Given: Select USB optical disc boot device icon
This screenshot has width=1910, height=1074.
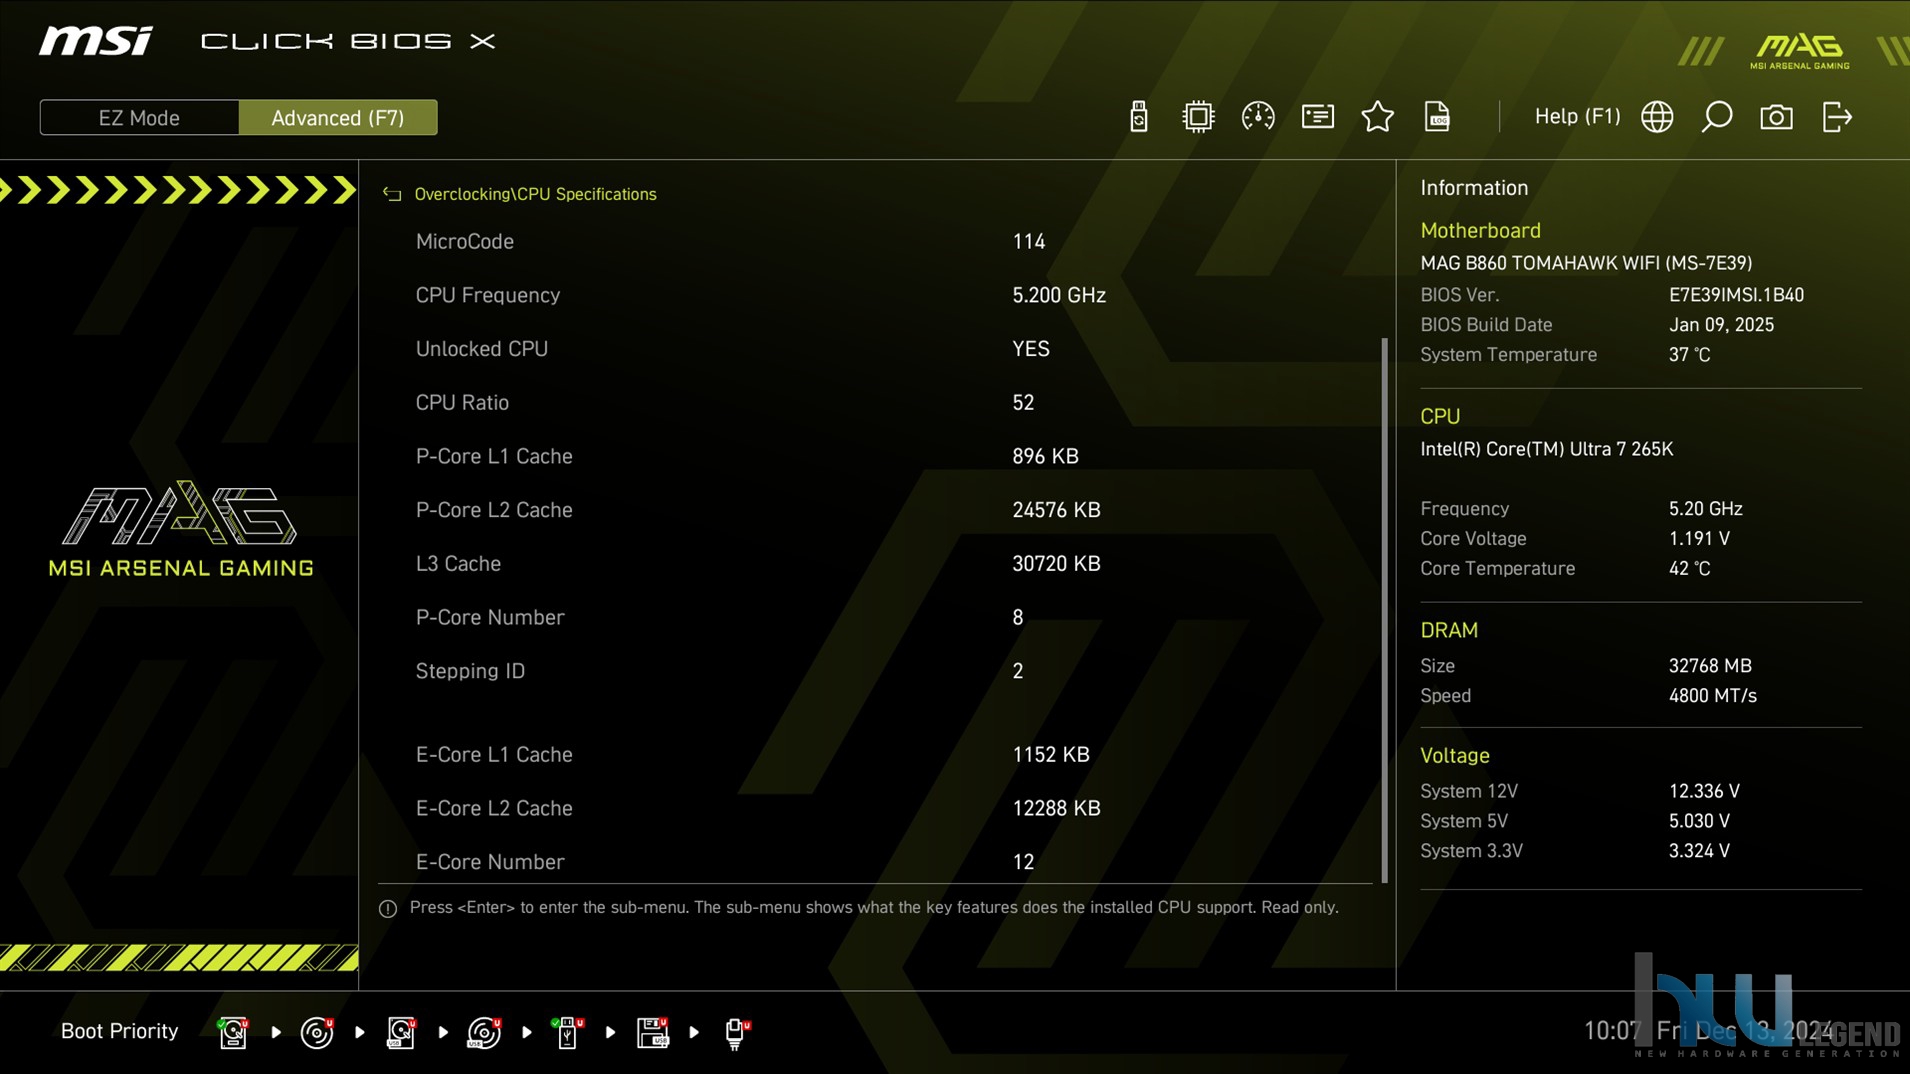Looking at the screenshot, I should (485, 1032).
